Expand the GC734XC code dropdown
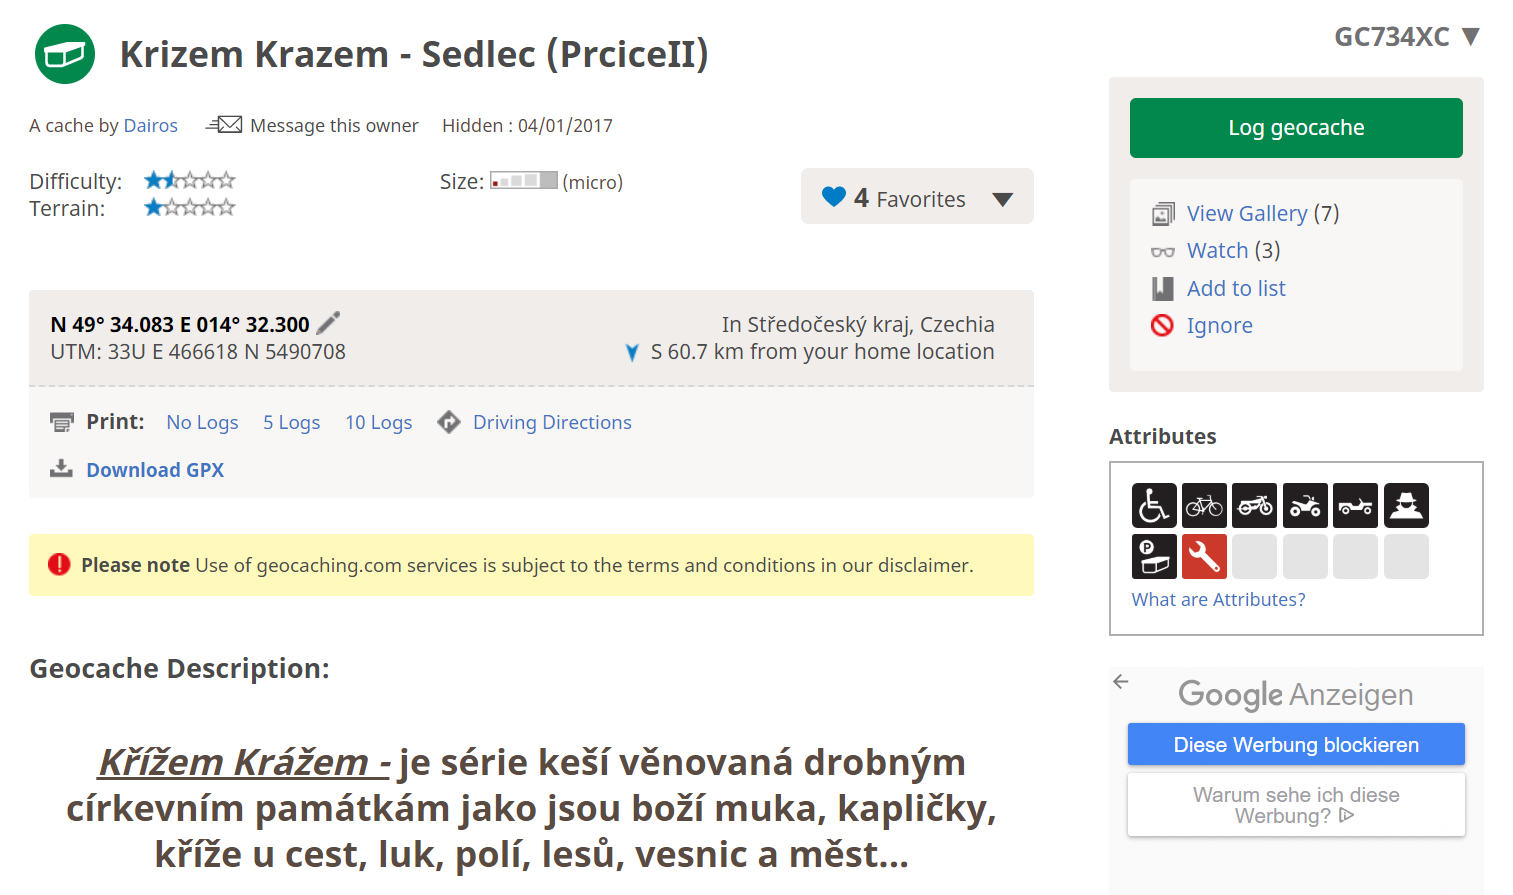Viewport: 1513px width, 895px height. click(x=1470, y=37)
